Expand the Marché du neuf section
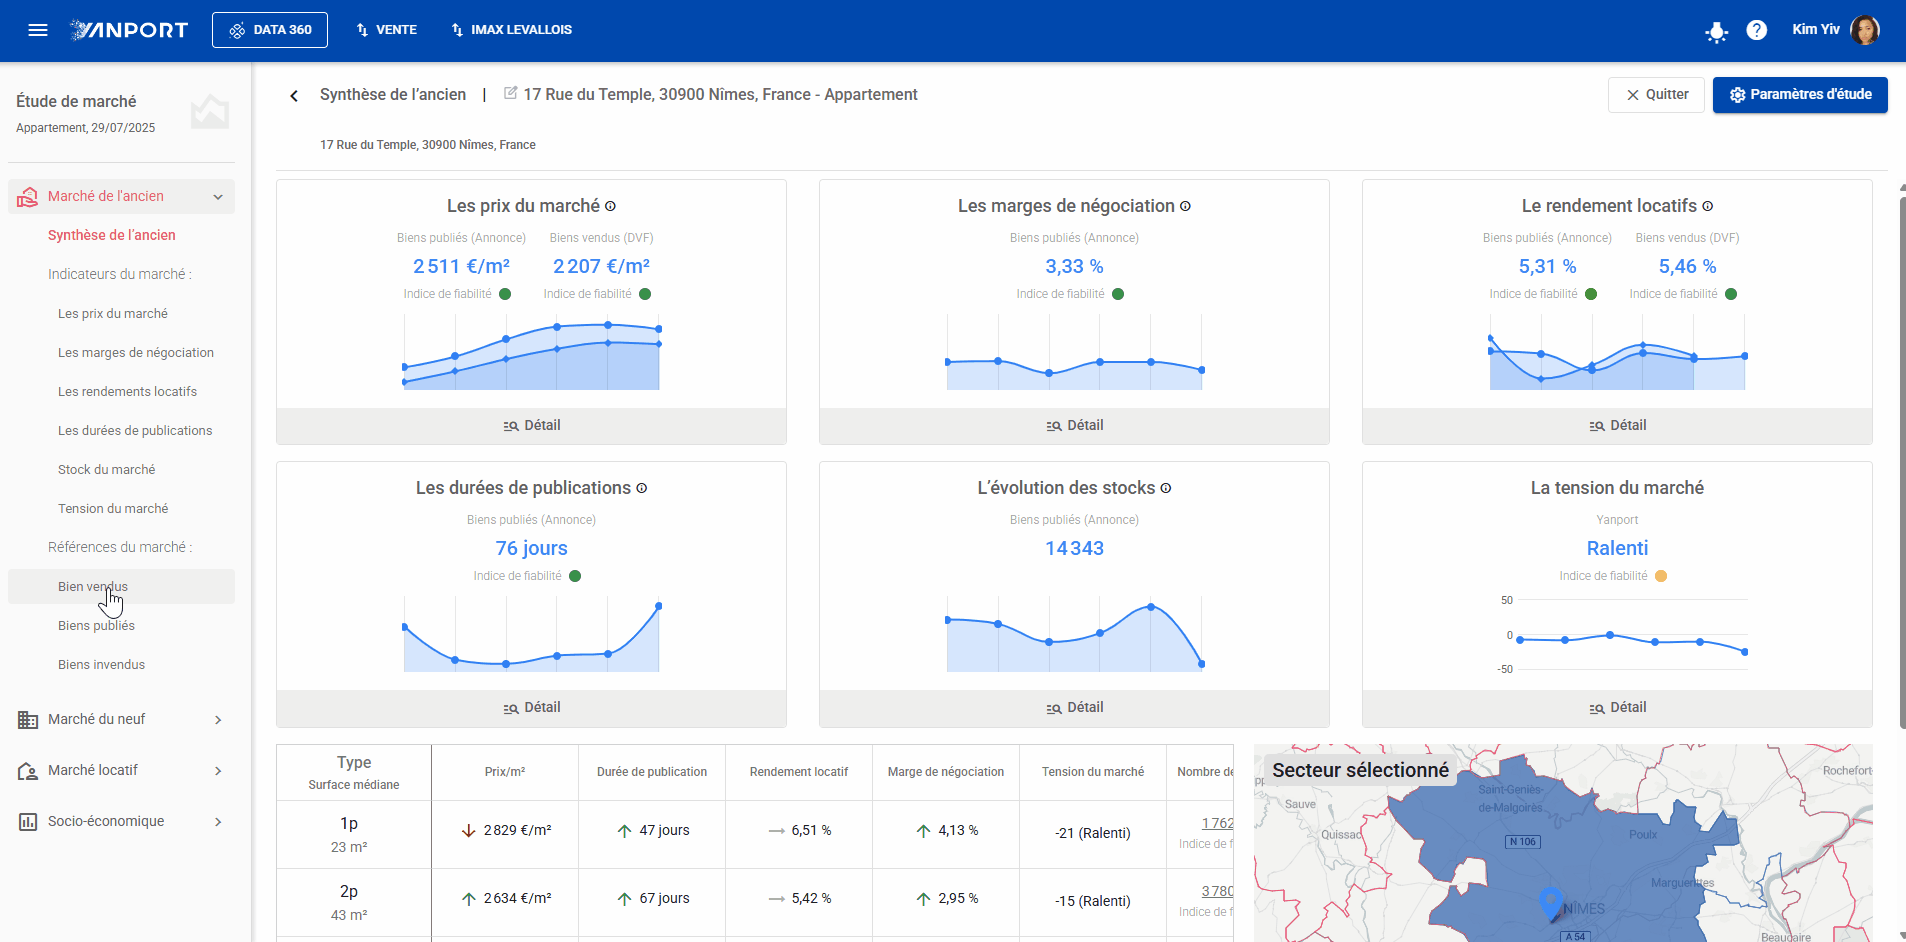Screen dimensions: 1906x942 (x=218, y=720)
